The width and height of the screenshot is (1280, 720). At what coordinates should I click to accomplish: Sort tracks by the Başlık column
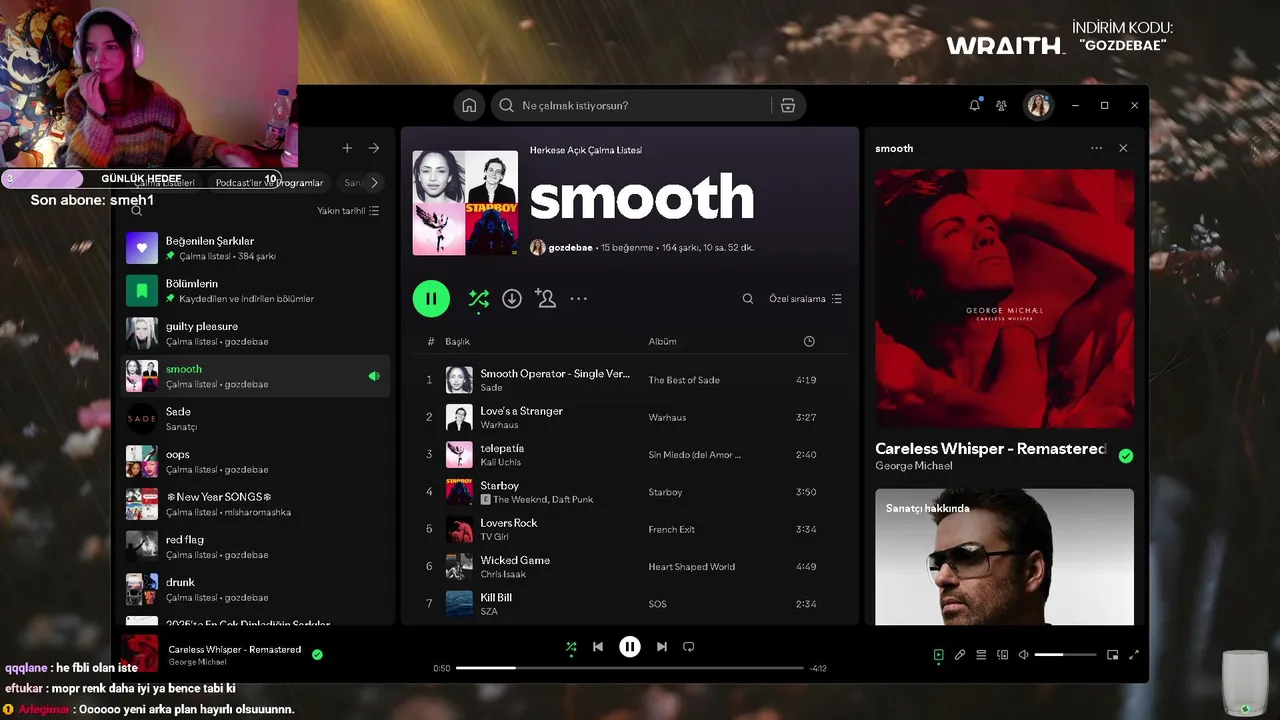457,341
